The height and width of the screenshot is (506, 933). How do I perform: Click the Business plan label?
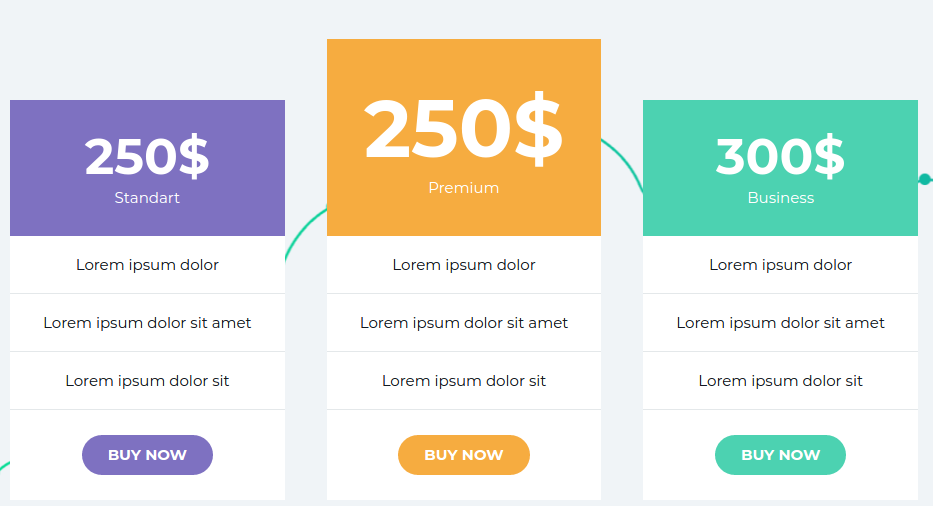[x=780, y=198]
